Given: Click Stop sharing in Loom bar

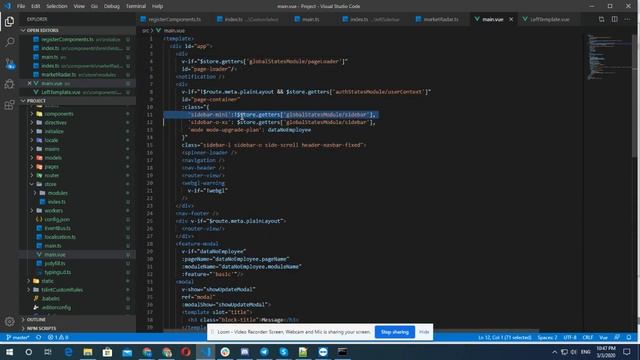Looking at the screenshot, I should pyautogui.click(x=395, y=332).
